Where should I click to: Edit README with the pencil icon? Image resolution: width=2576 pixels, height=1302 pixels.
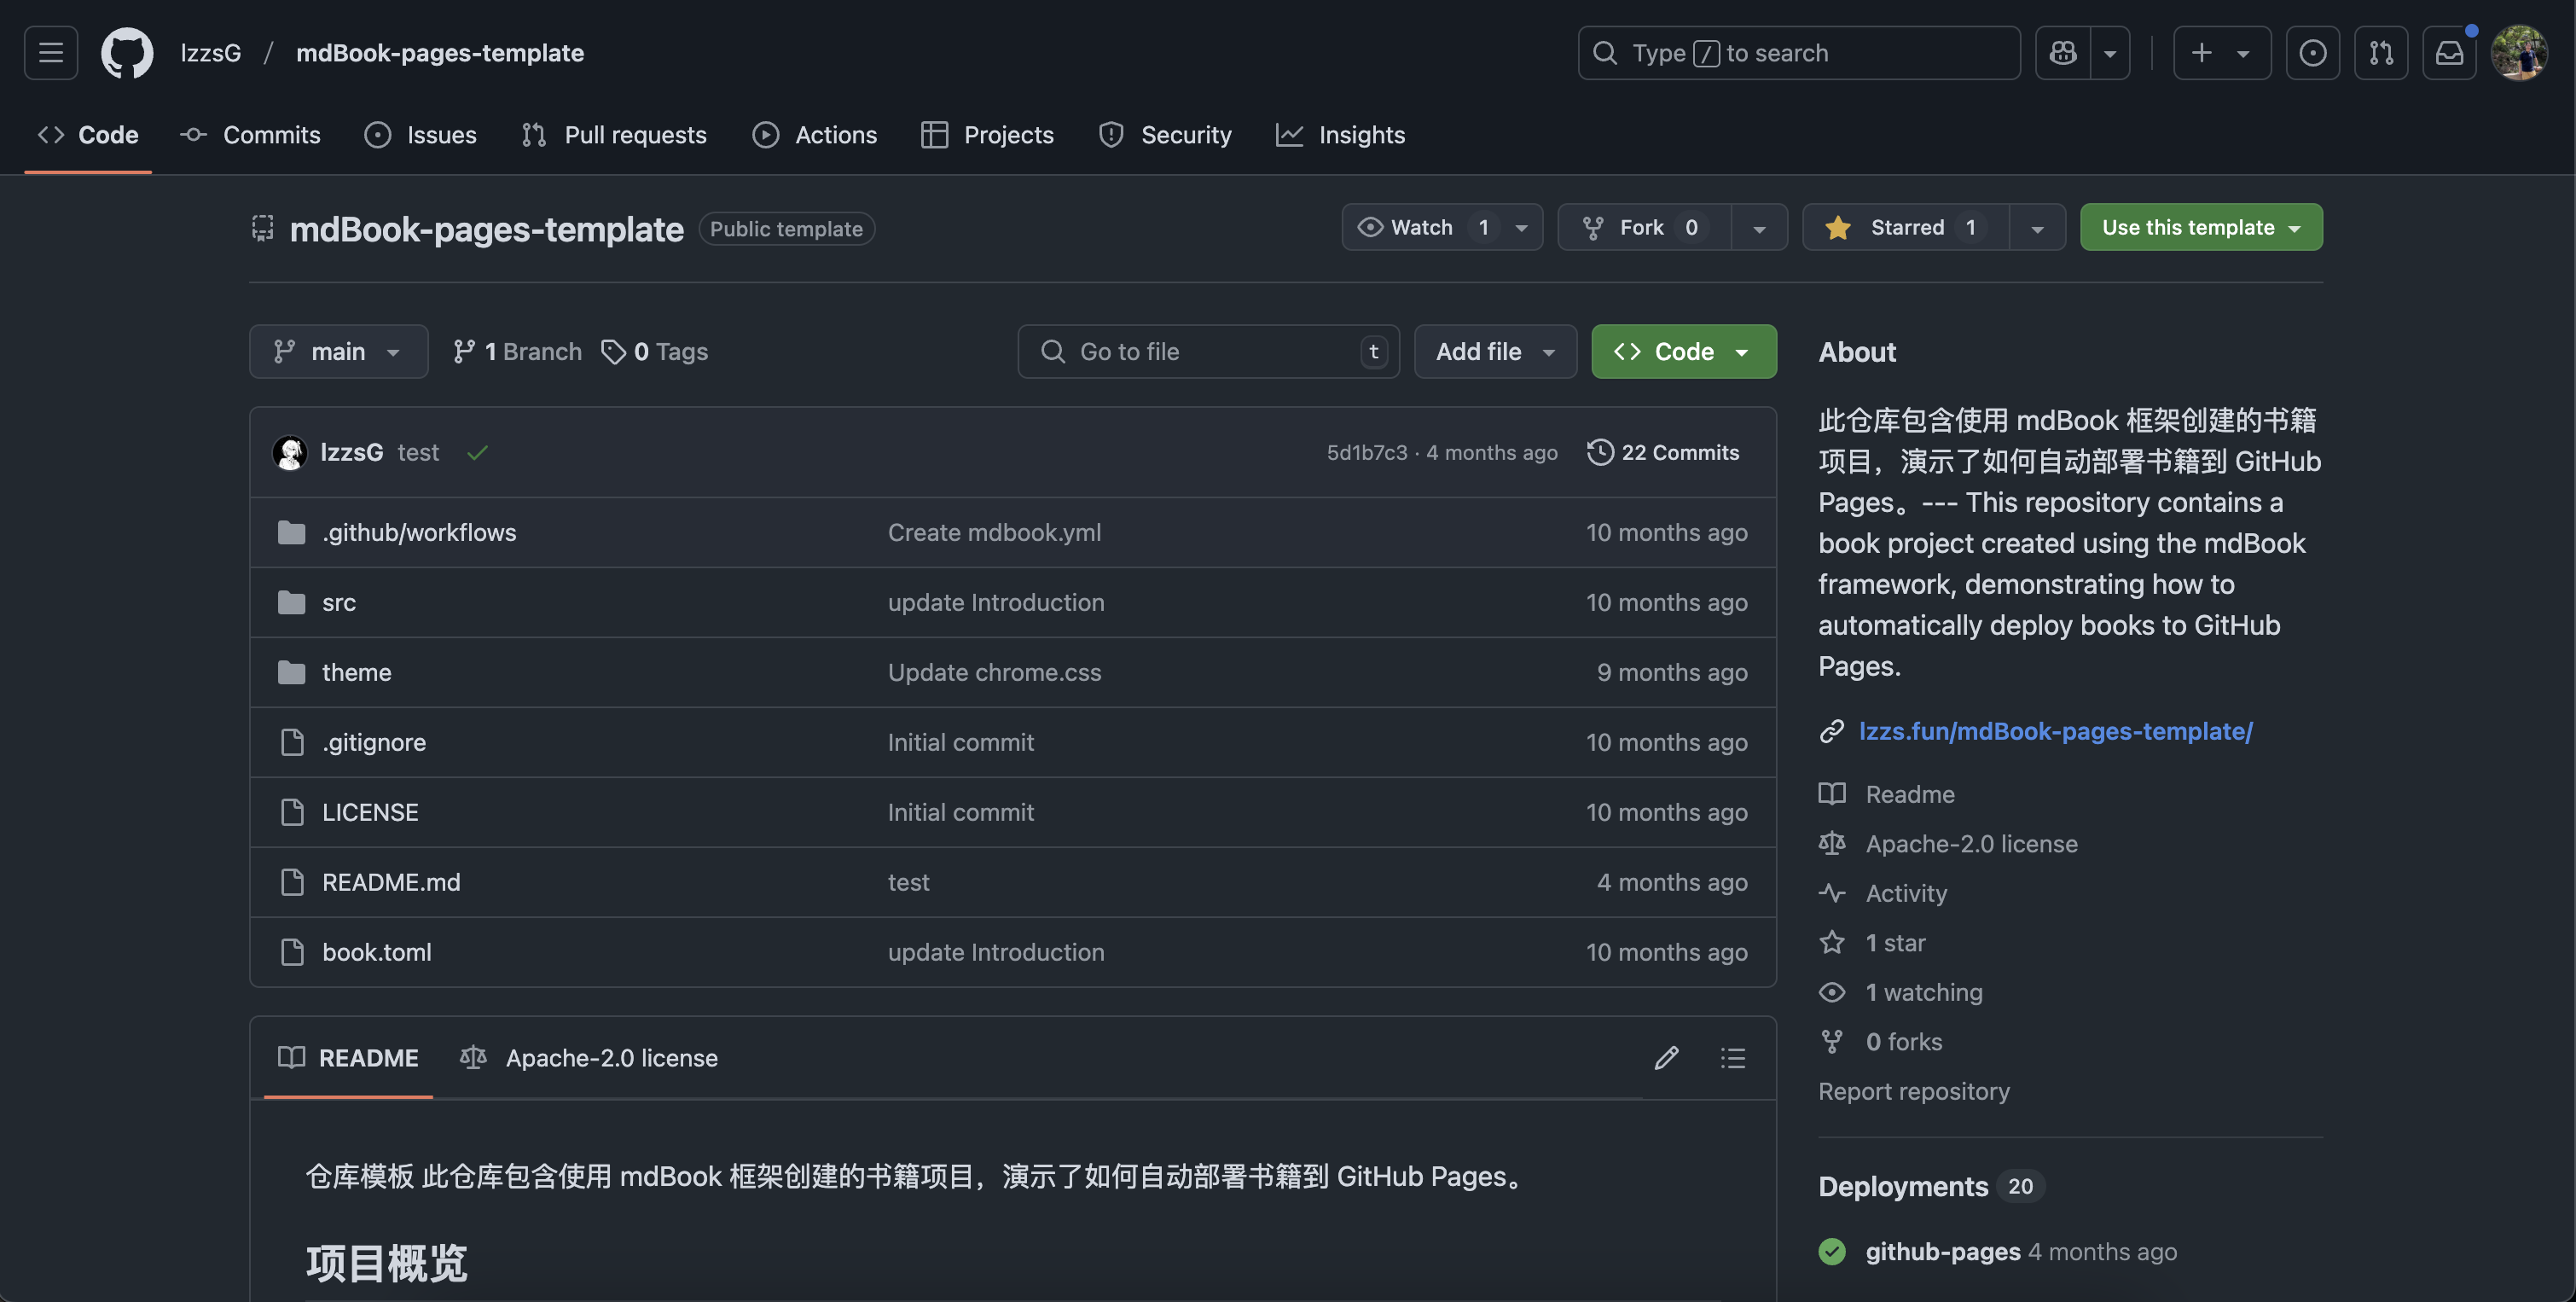1666,1058
